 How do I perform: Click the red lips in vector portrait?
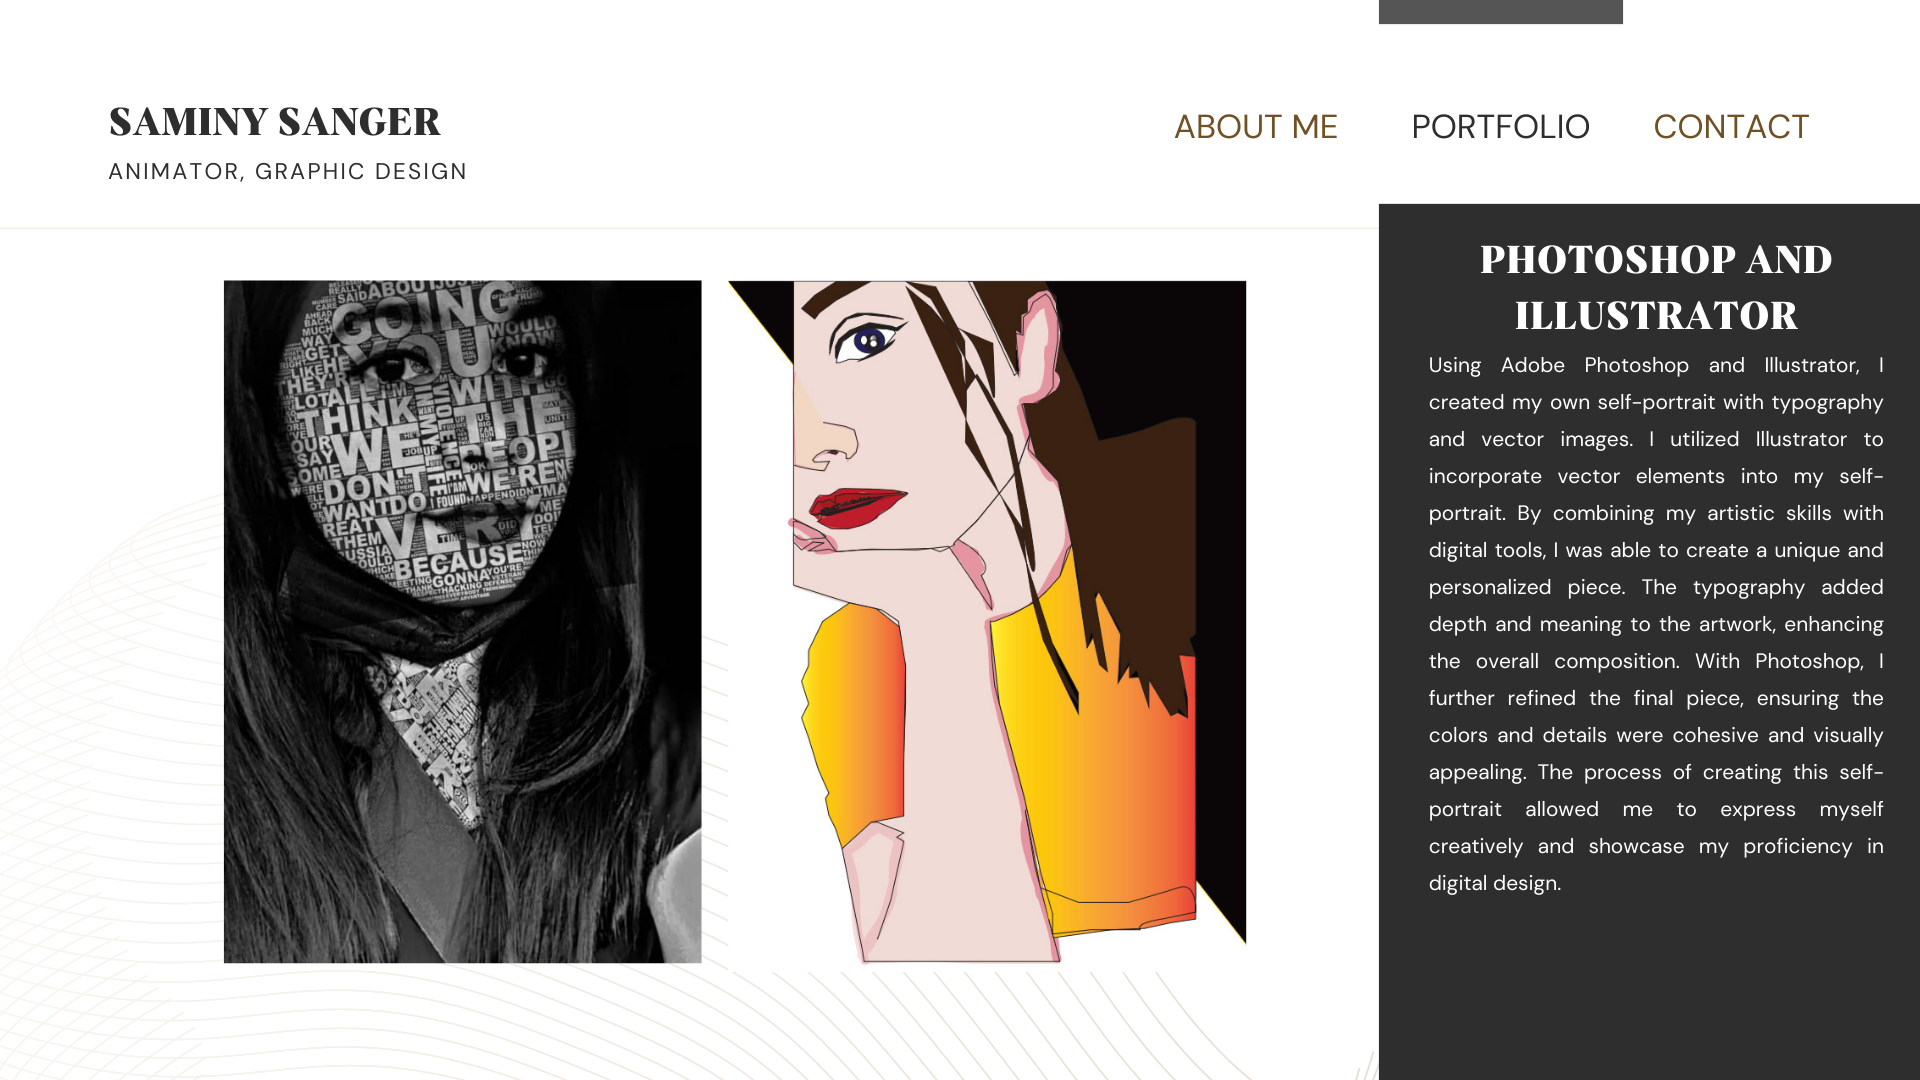[x=857, y=507]
